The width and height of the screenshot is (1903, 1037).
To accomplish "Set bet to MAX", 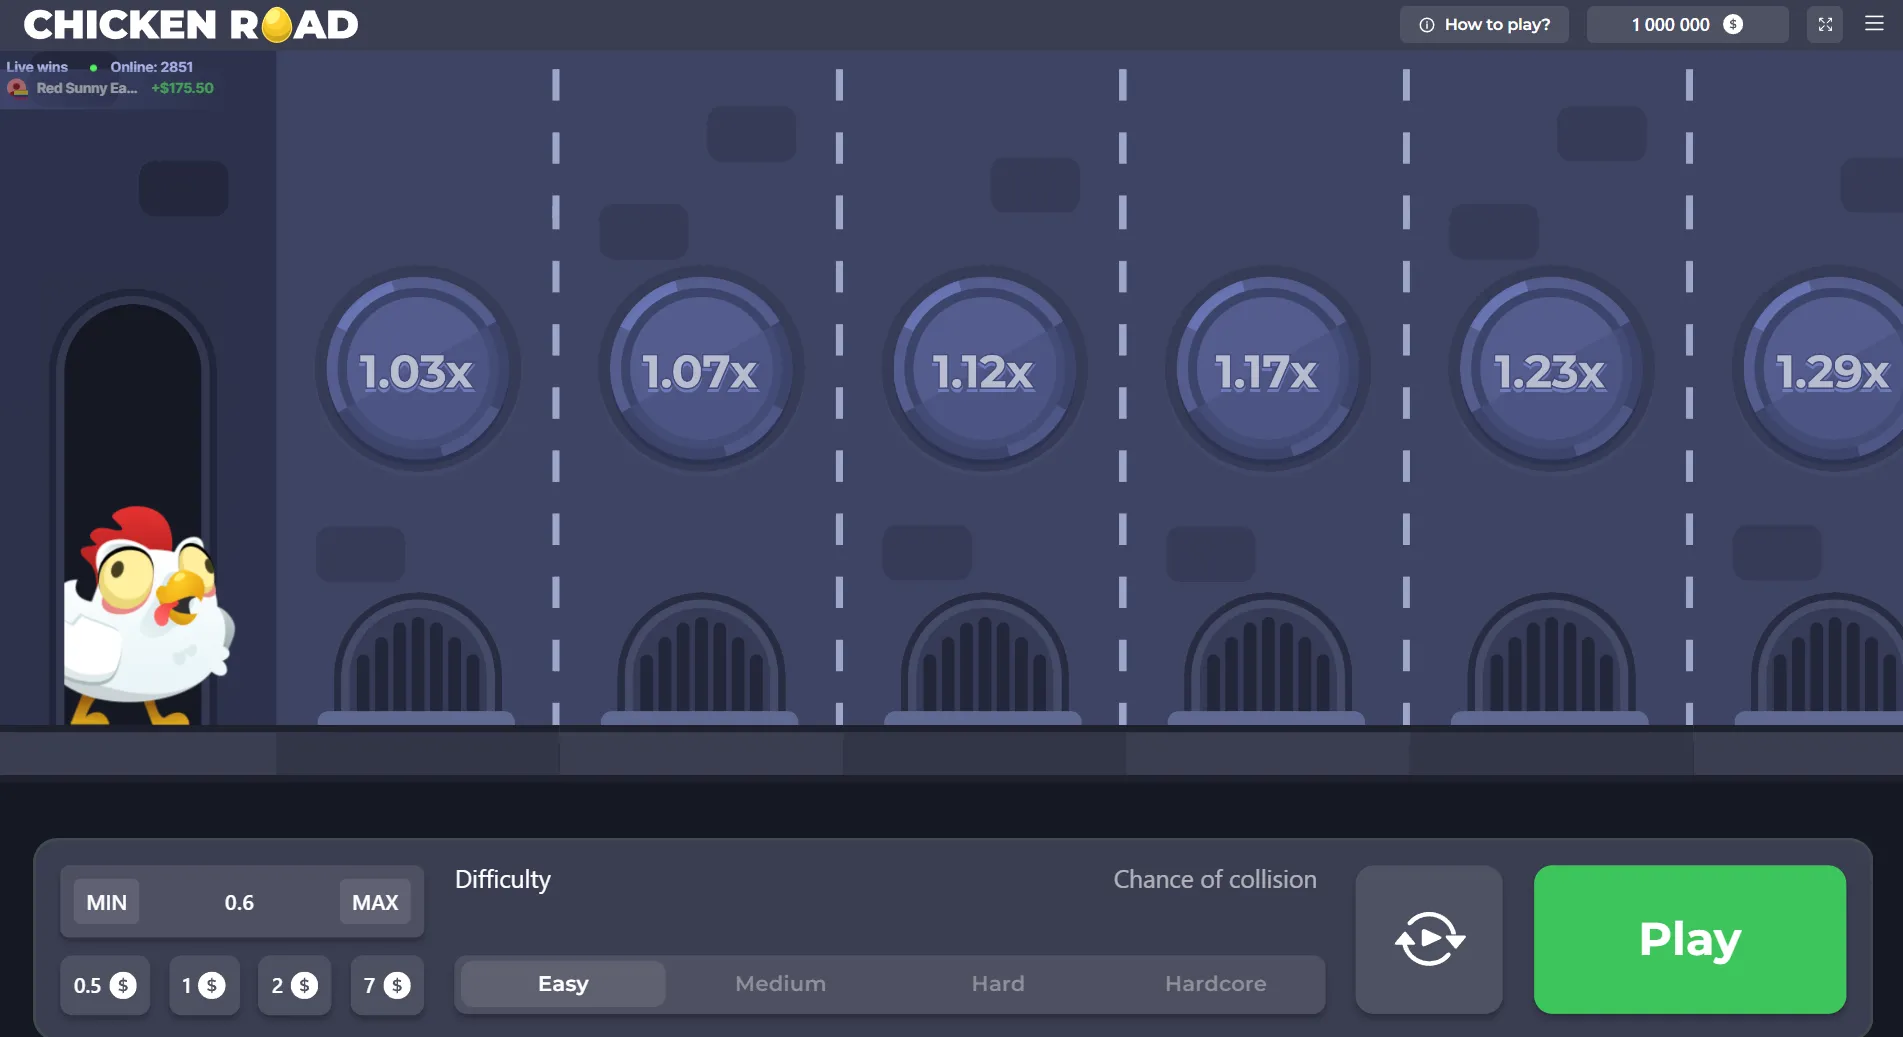I will coord(375,902).
